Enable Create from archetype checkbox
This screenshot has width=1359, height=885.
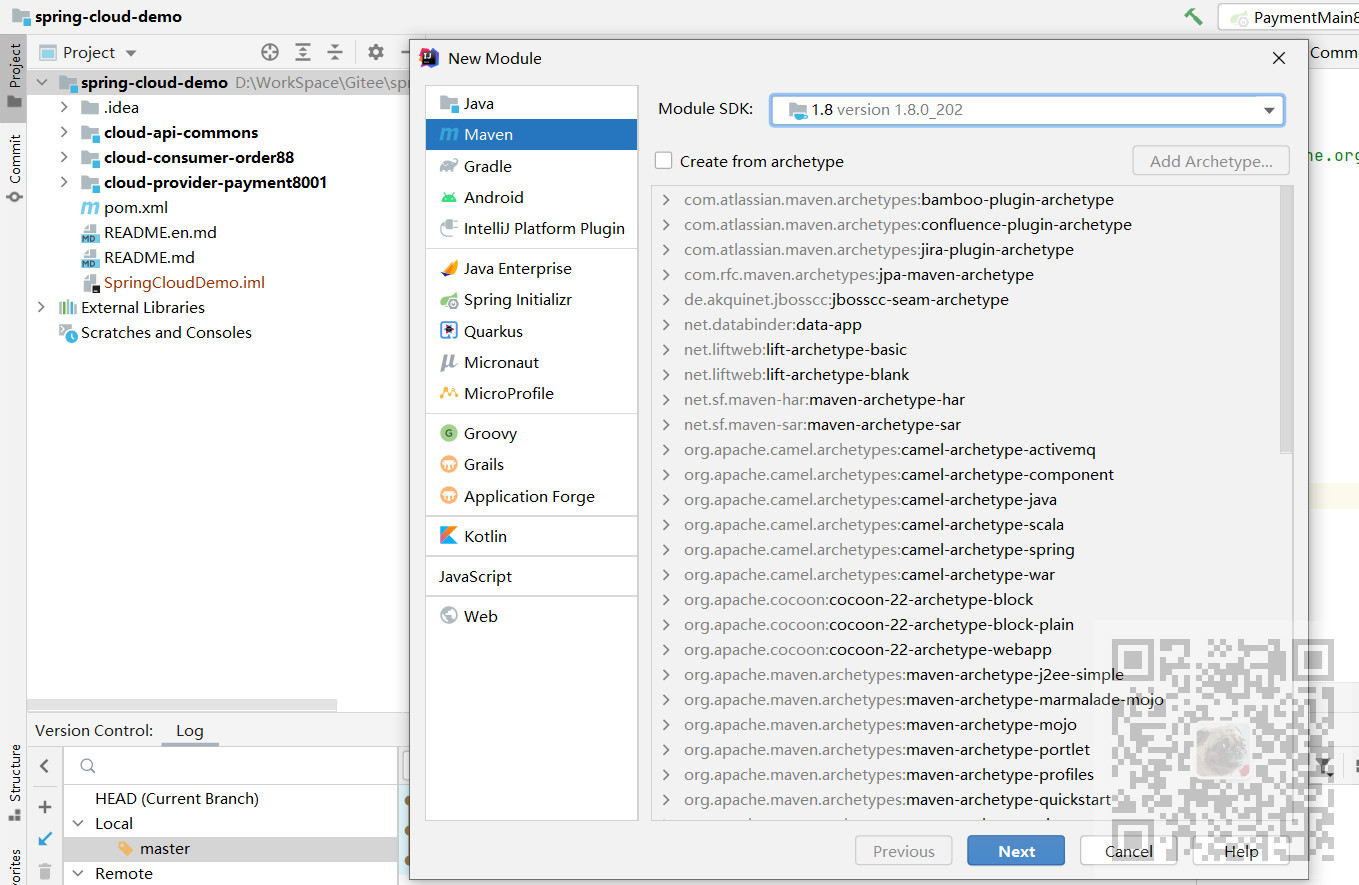[x=664, y=161]
